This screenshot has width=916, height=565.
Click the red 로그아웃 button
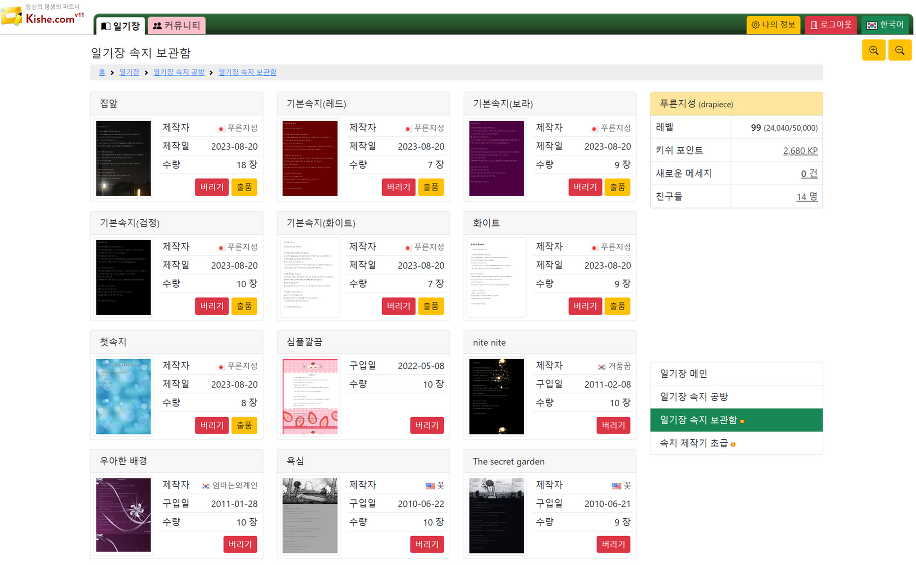pos(831,25)
